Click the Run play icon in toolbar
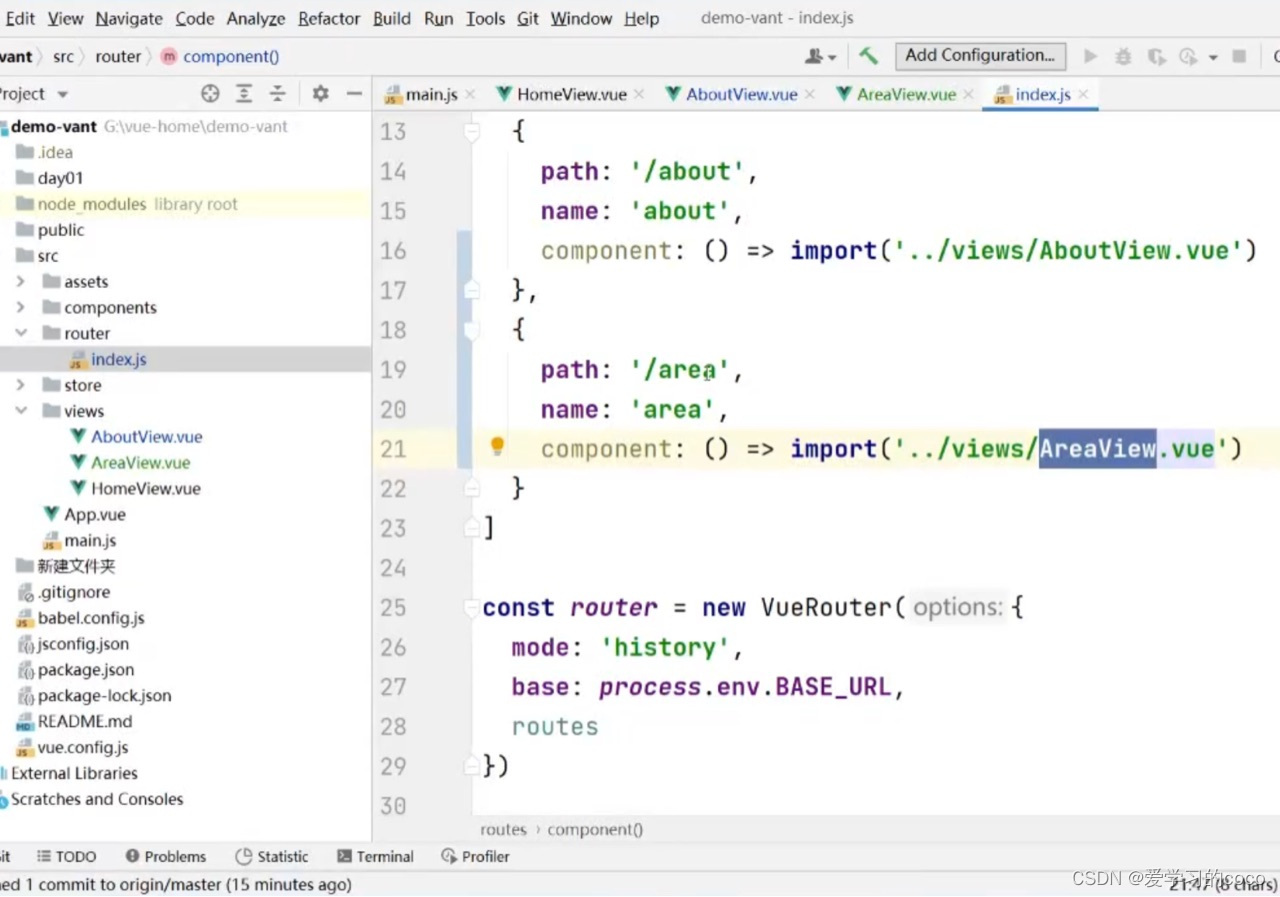This screenshot has height=897, width=1280. pyautogui.click(x=1091, y=57)
